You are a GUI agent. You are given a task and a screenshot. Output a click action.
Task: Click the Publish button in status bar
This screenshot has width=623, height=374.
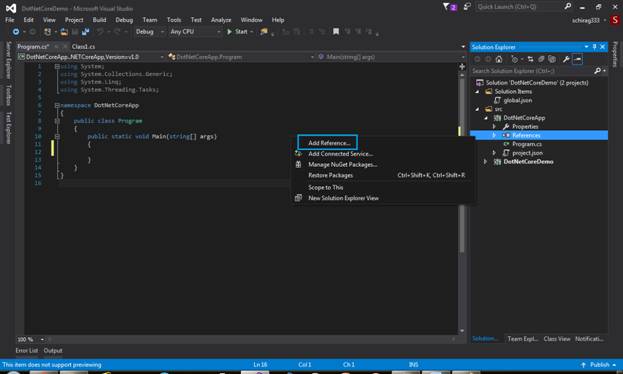click(x=599, y=364)
